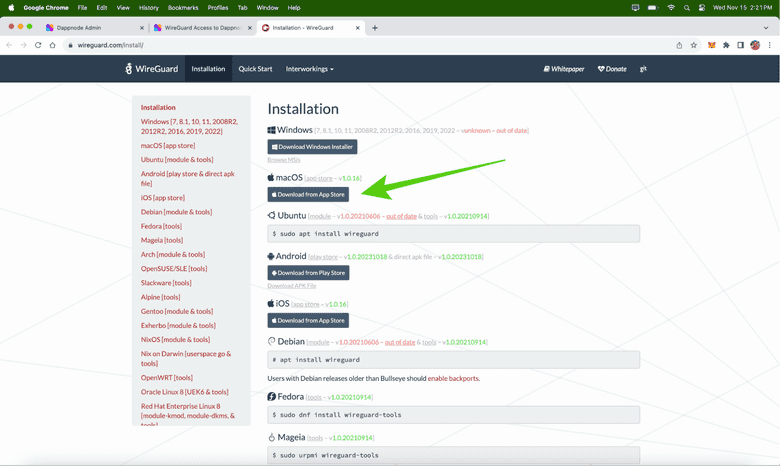Open the Chrome extensions puzzle icon

(x=726, y=45)
